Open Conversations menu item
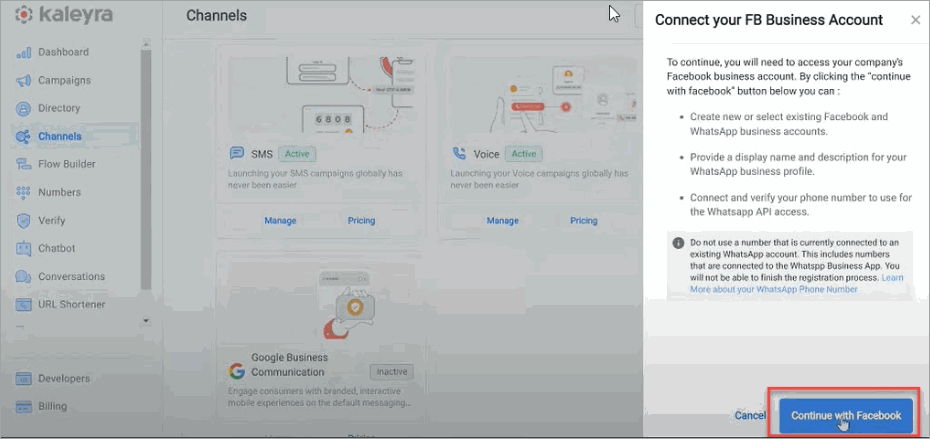 [72, 276]
